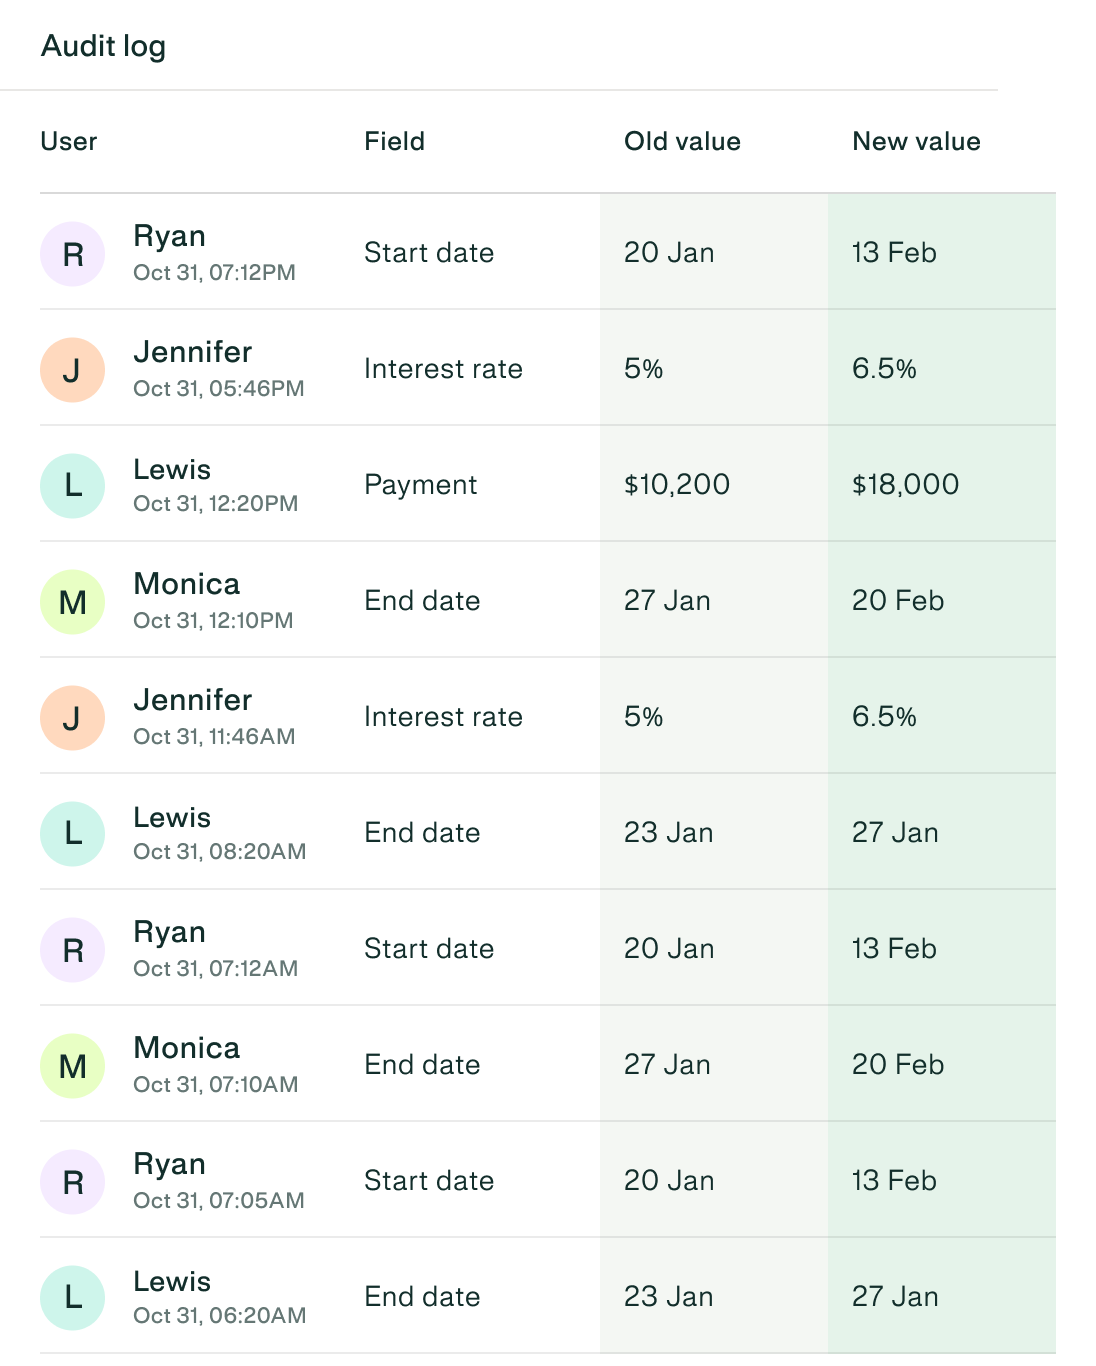Select the $18,000 new payment value
Image resolution: width=1096 pixels, height=1366 pixels.
(x=905, y=485)
